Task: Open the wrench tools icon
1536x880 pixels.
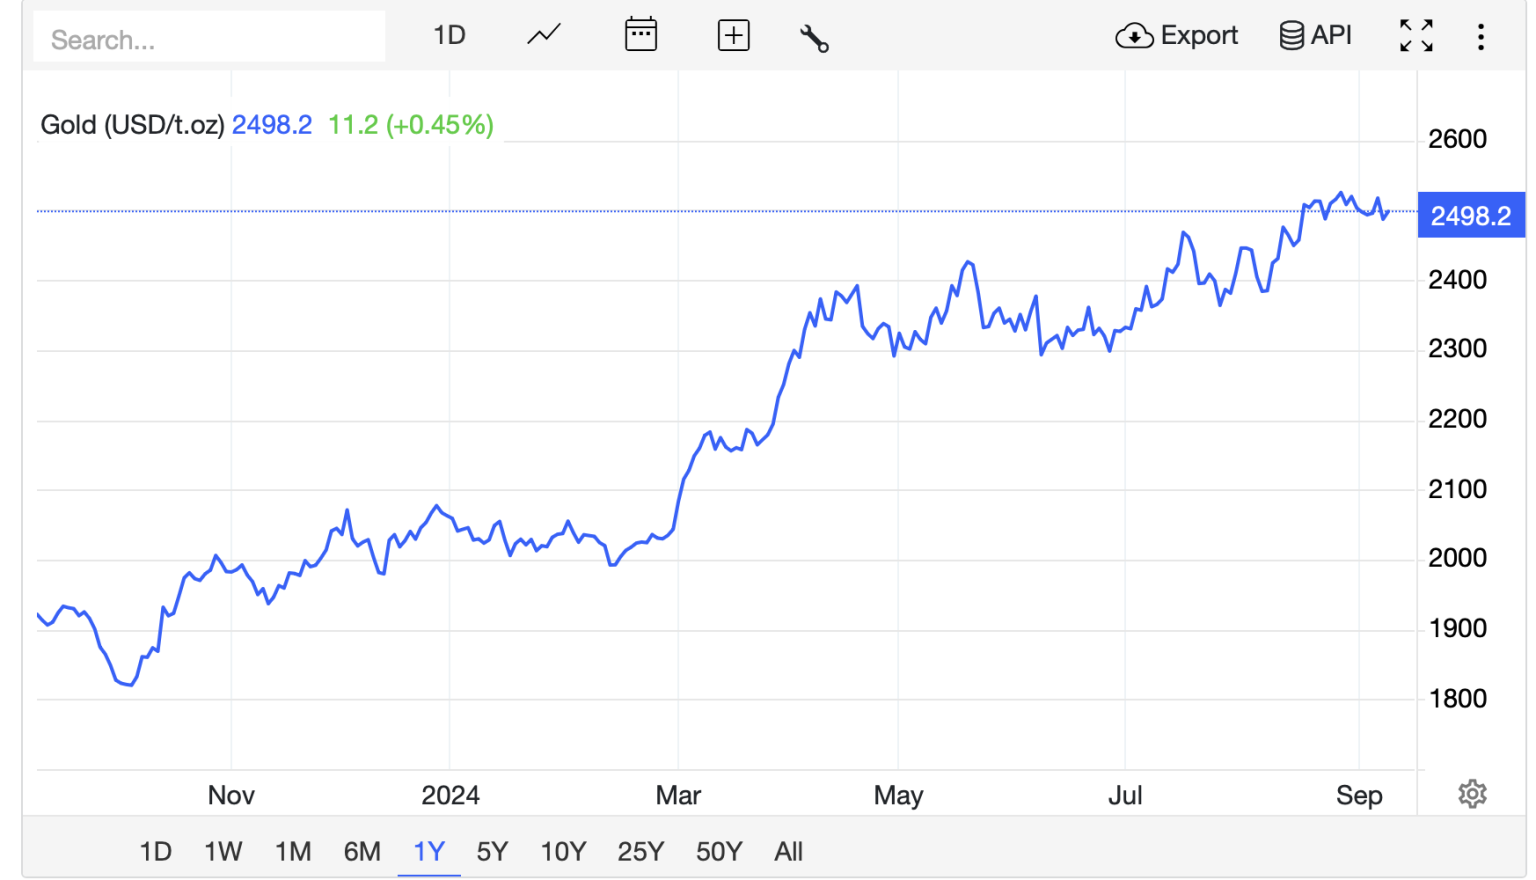Action: point(814,38)
